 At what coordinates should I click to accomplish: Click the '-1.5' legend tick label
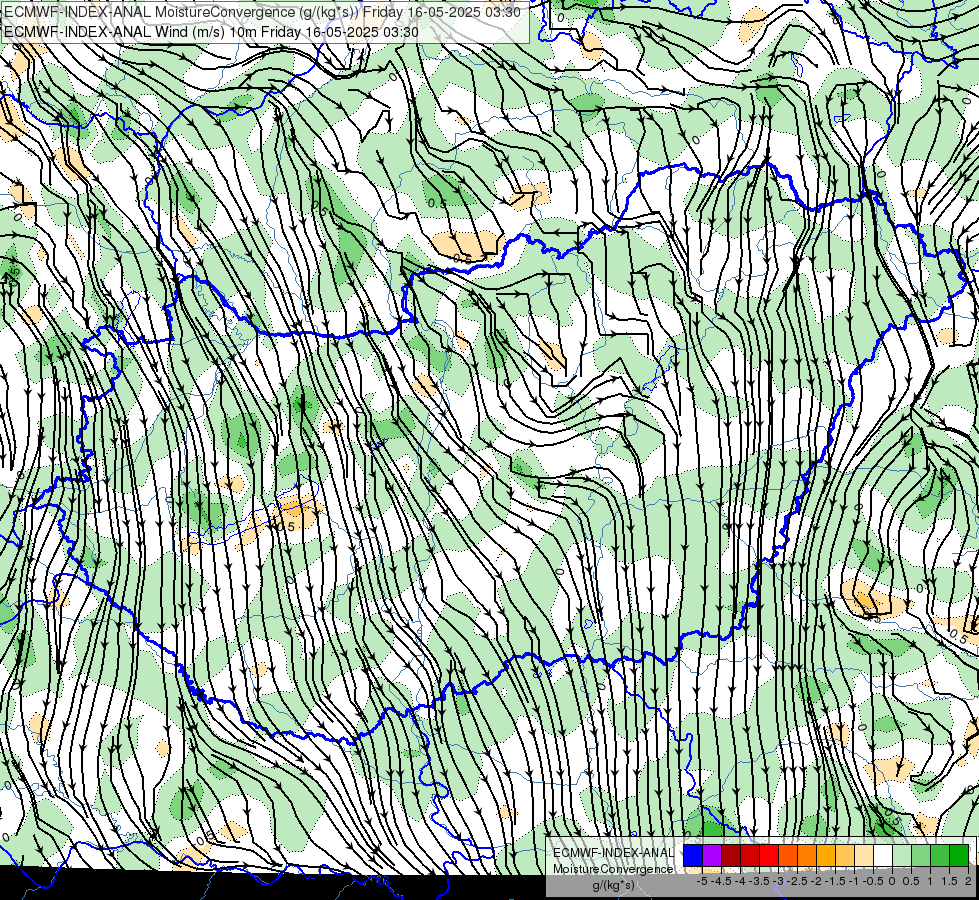835,881
